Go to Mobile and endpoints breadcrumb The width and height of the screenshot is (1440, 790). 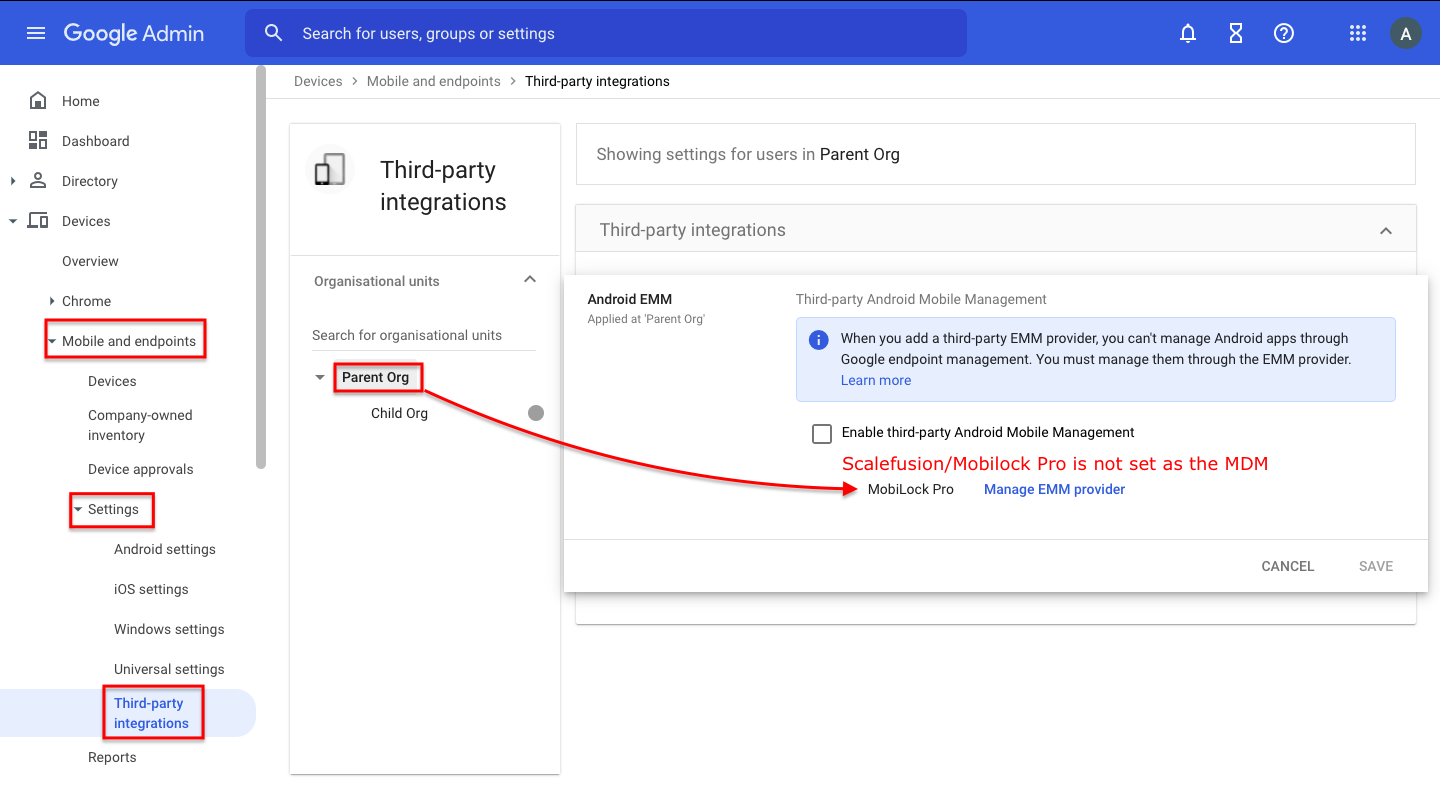point(434,81)
